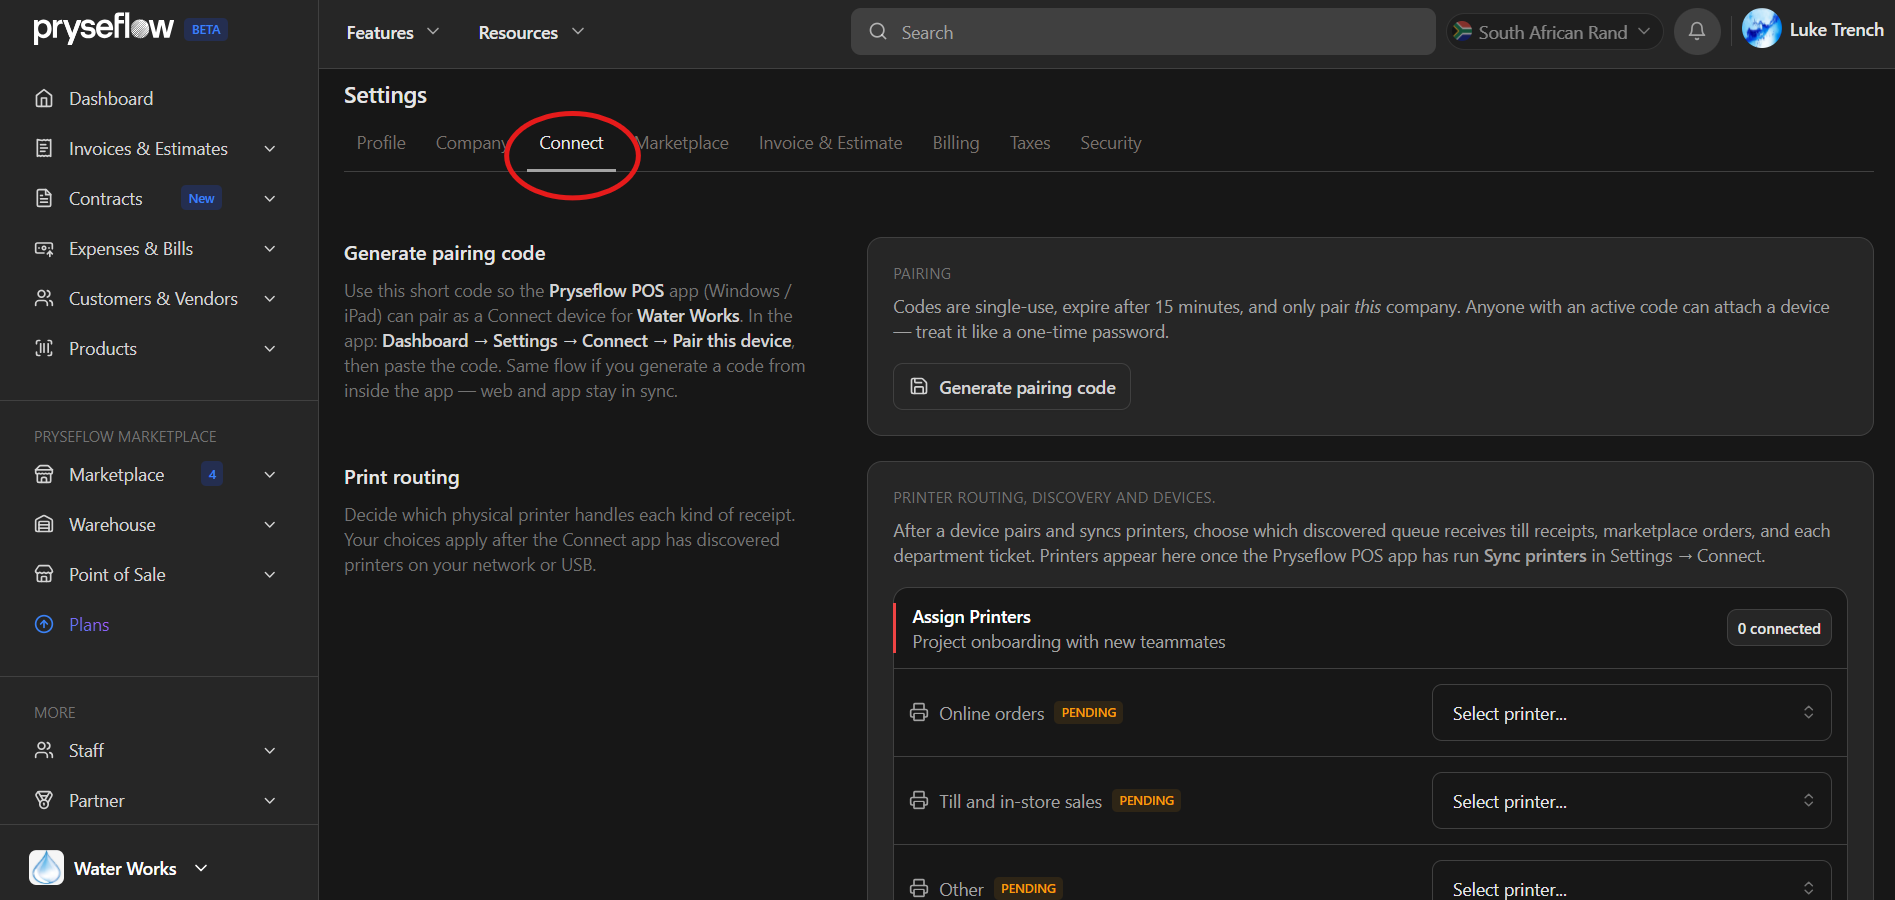Click the printer icon beside Other

coord(919,888)
